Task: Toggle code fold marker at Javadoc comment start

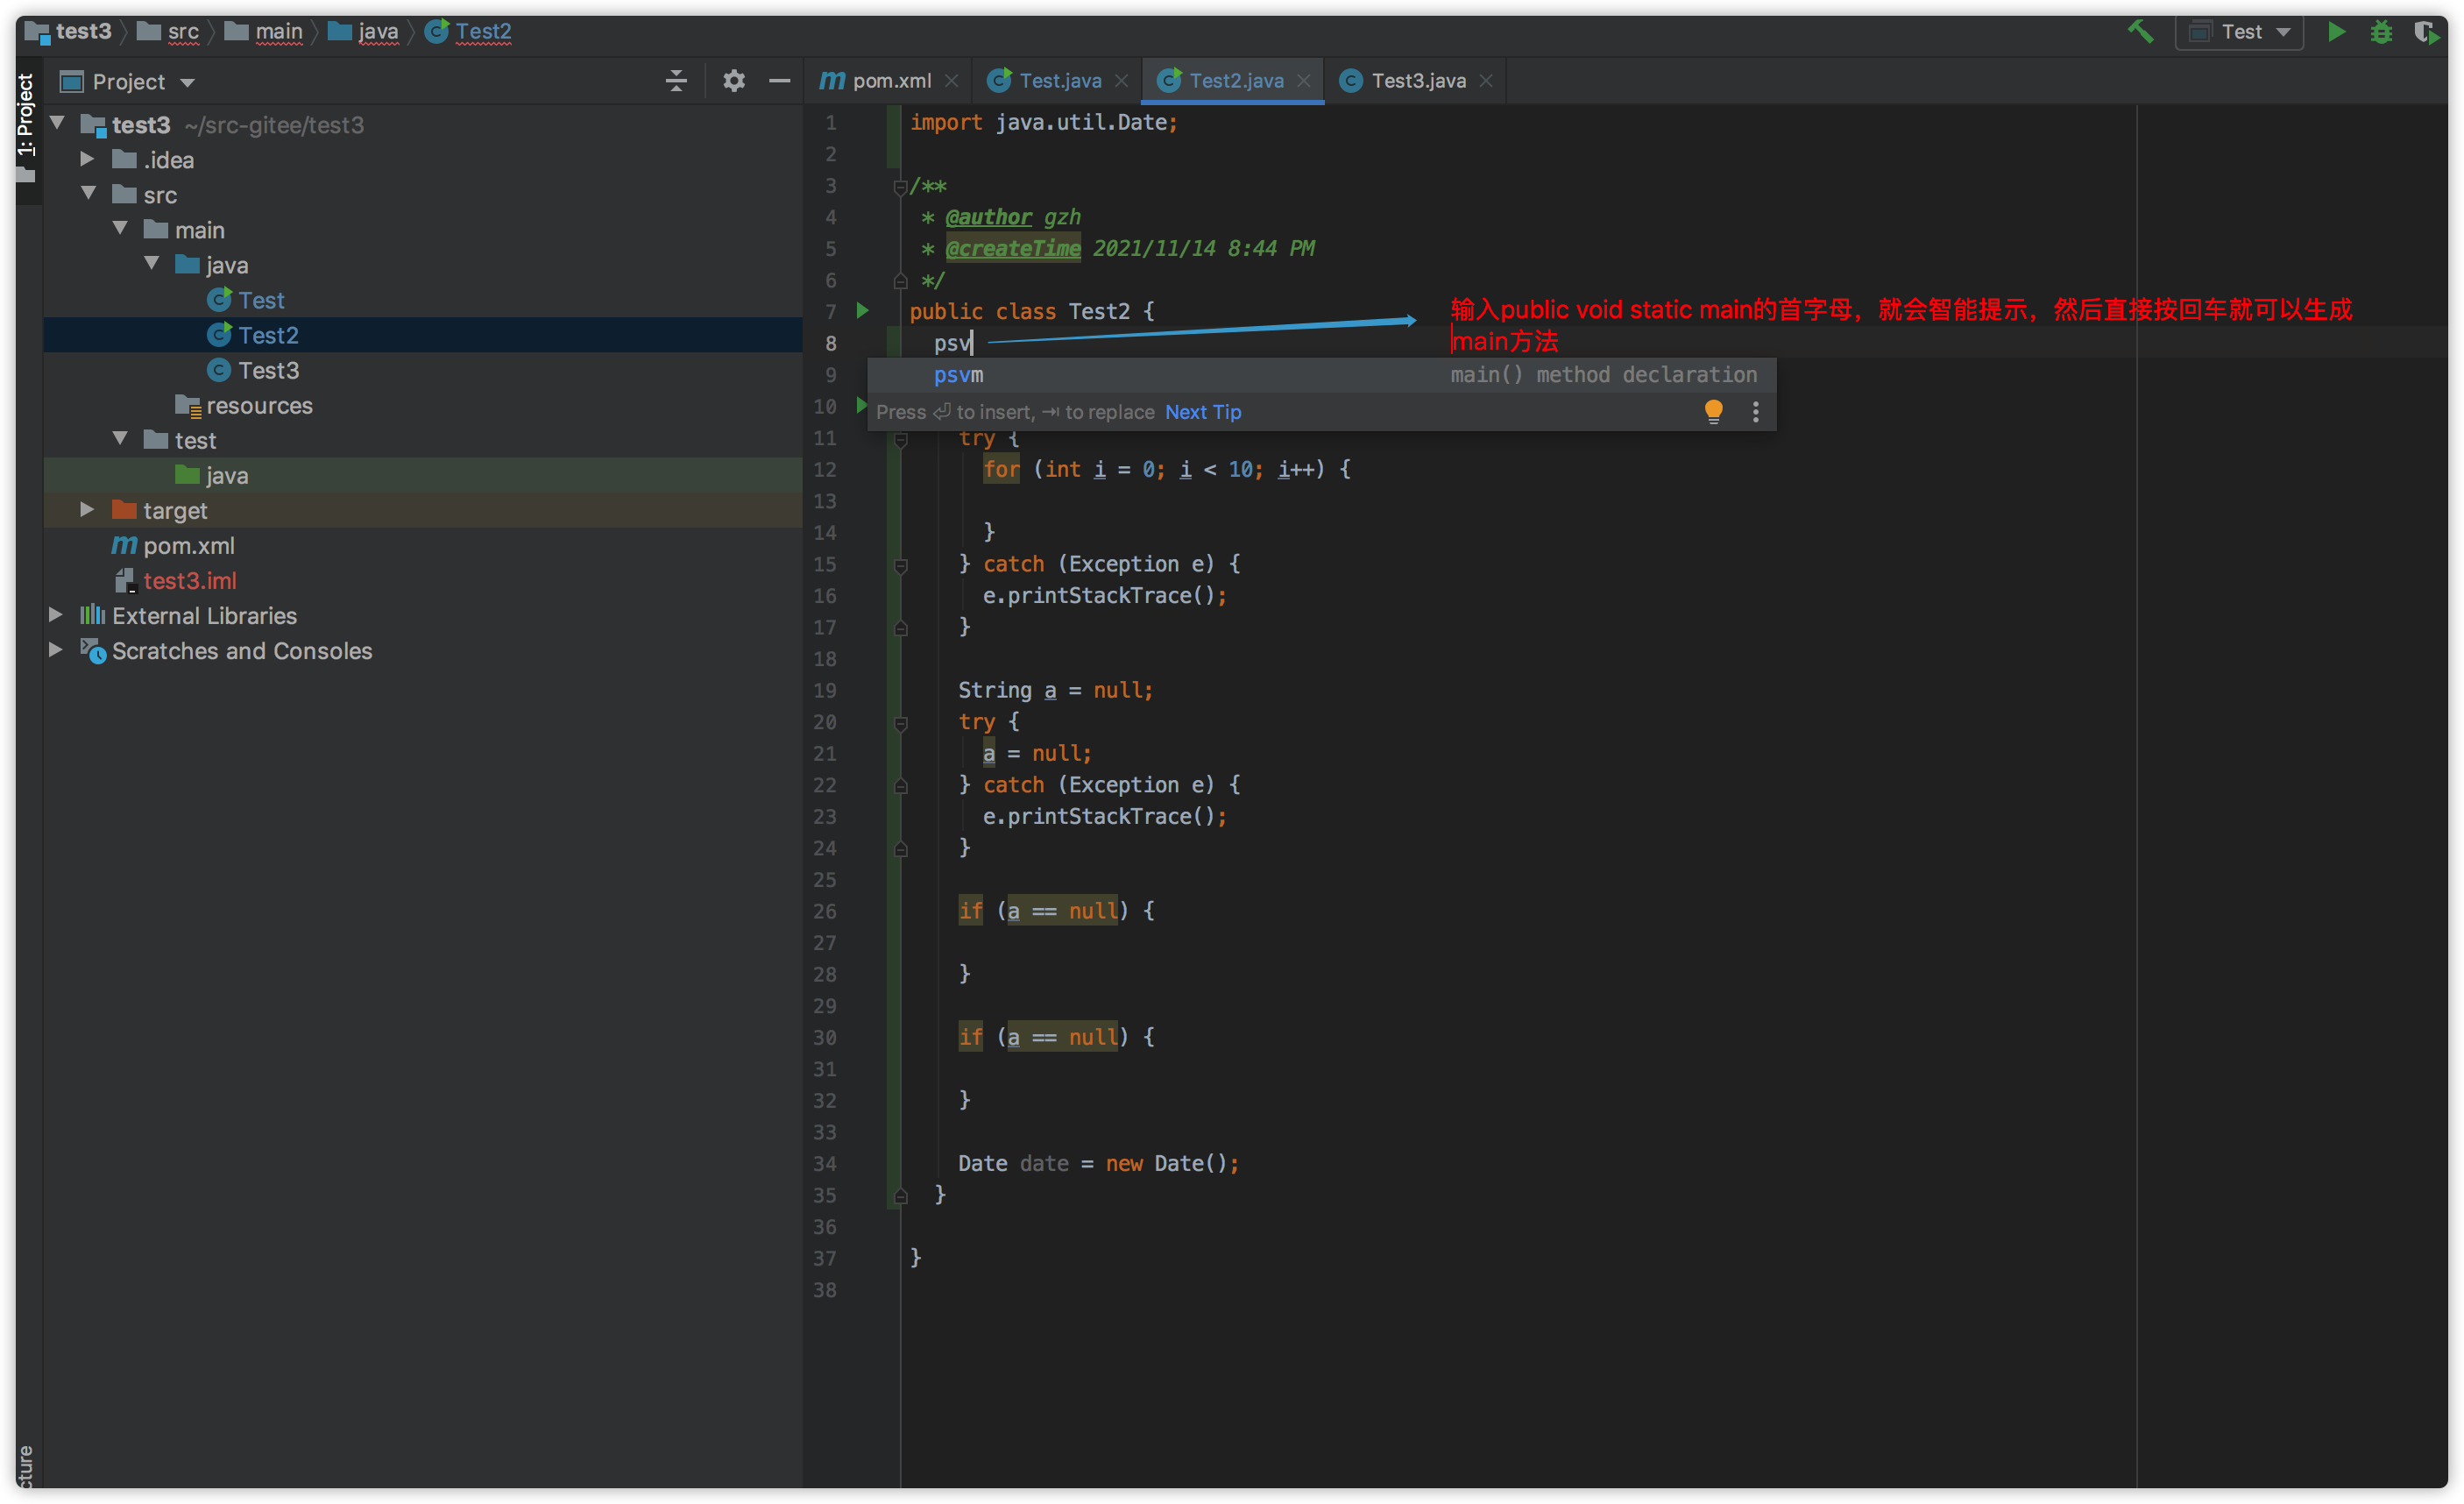Action: coord(900,186)
